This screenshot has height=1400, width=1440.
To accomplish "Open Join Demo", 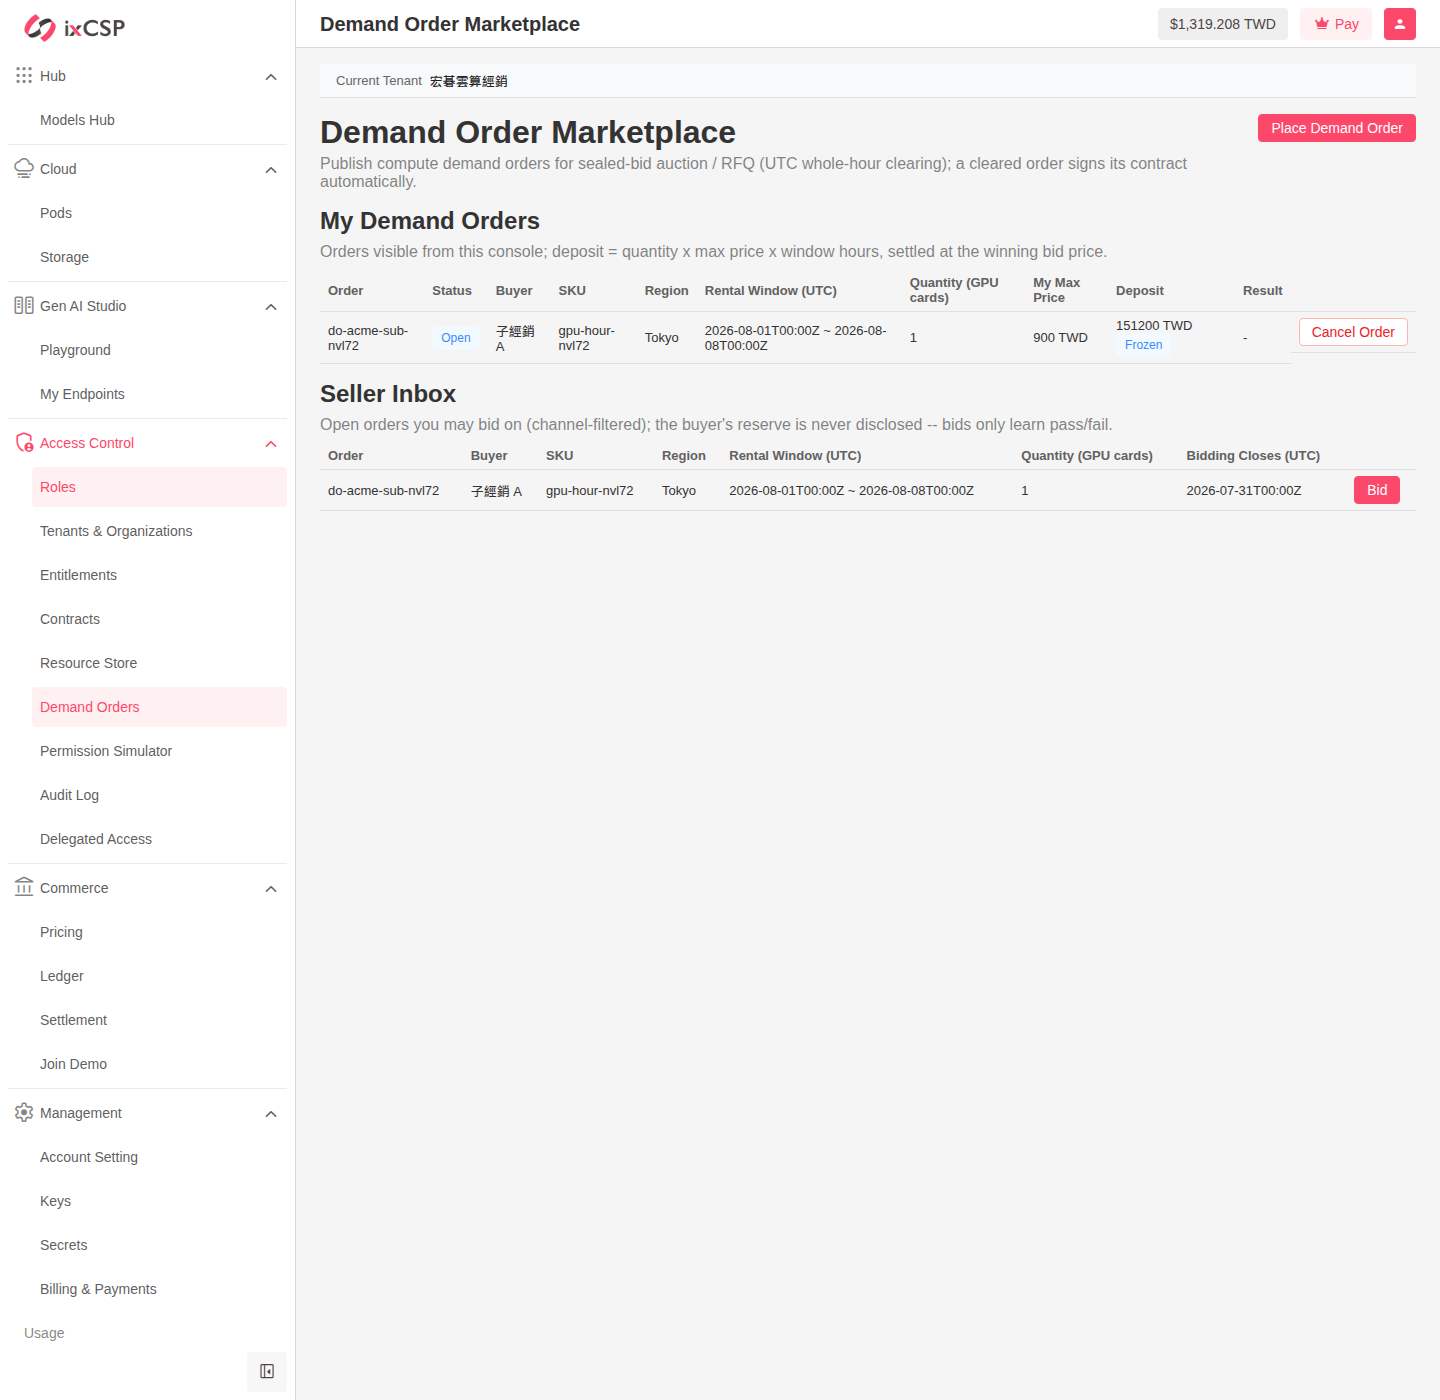I will (x=159, y=1064).
